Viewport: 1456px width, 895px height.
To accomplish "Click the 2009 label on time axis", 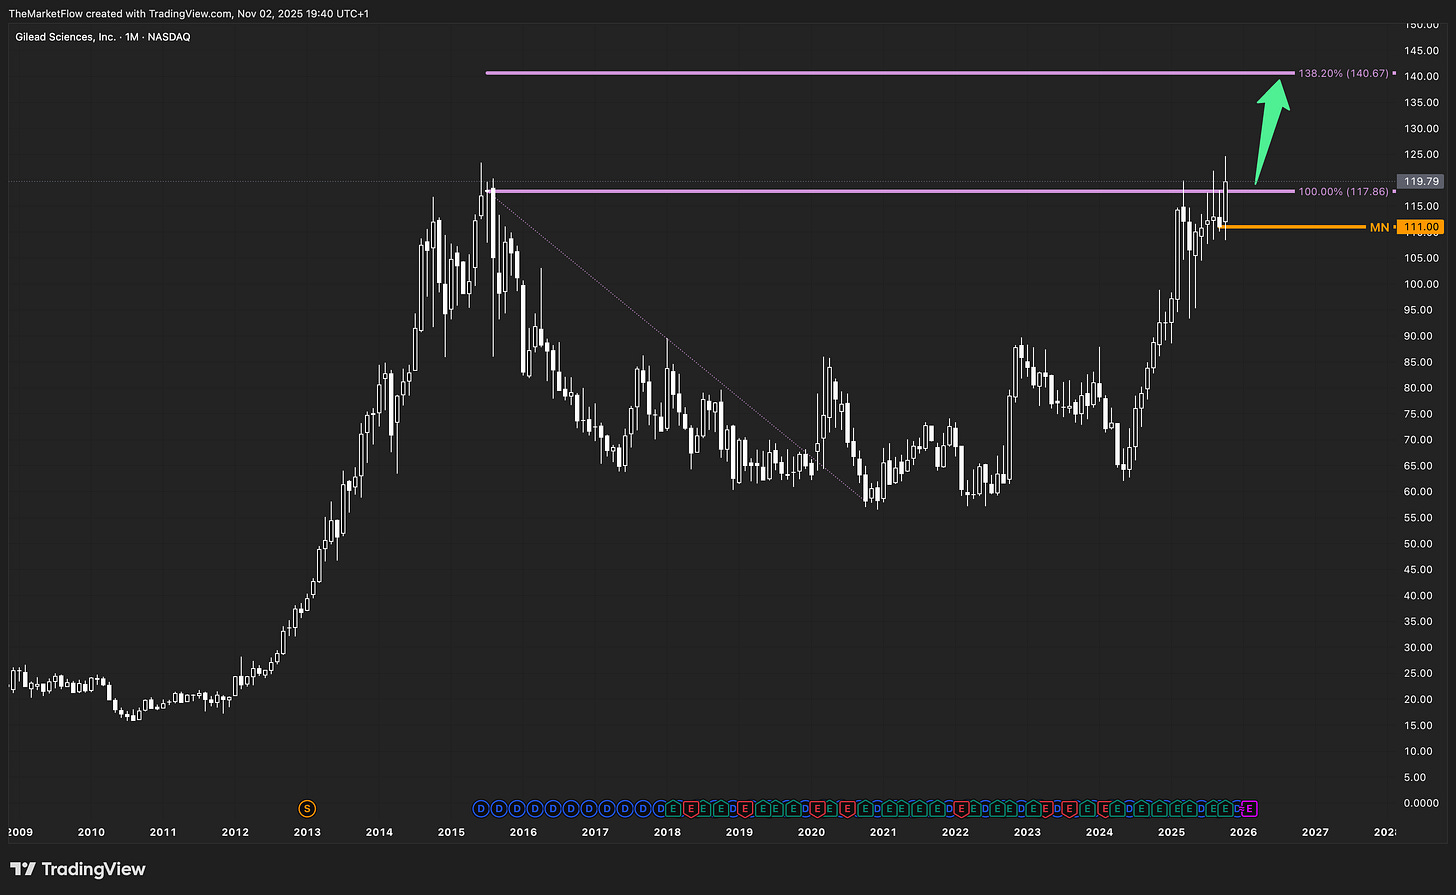I will point(19,832).
